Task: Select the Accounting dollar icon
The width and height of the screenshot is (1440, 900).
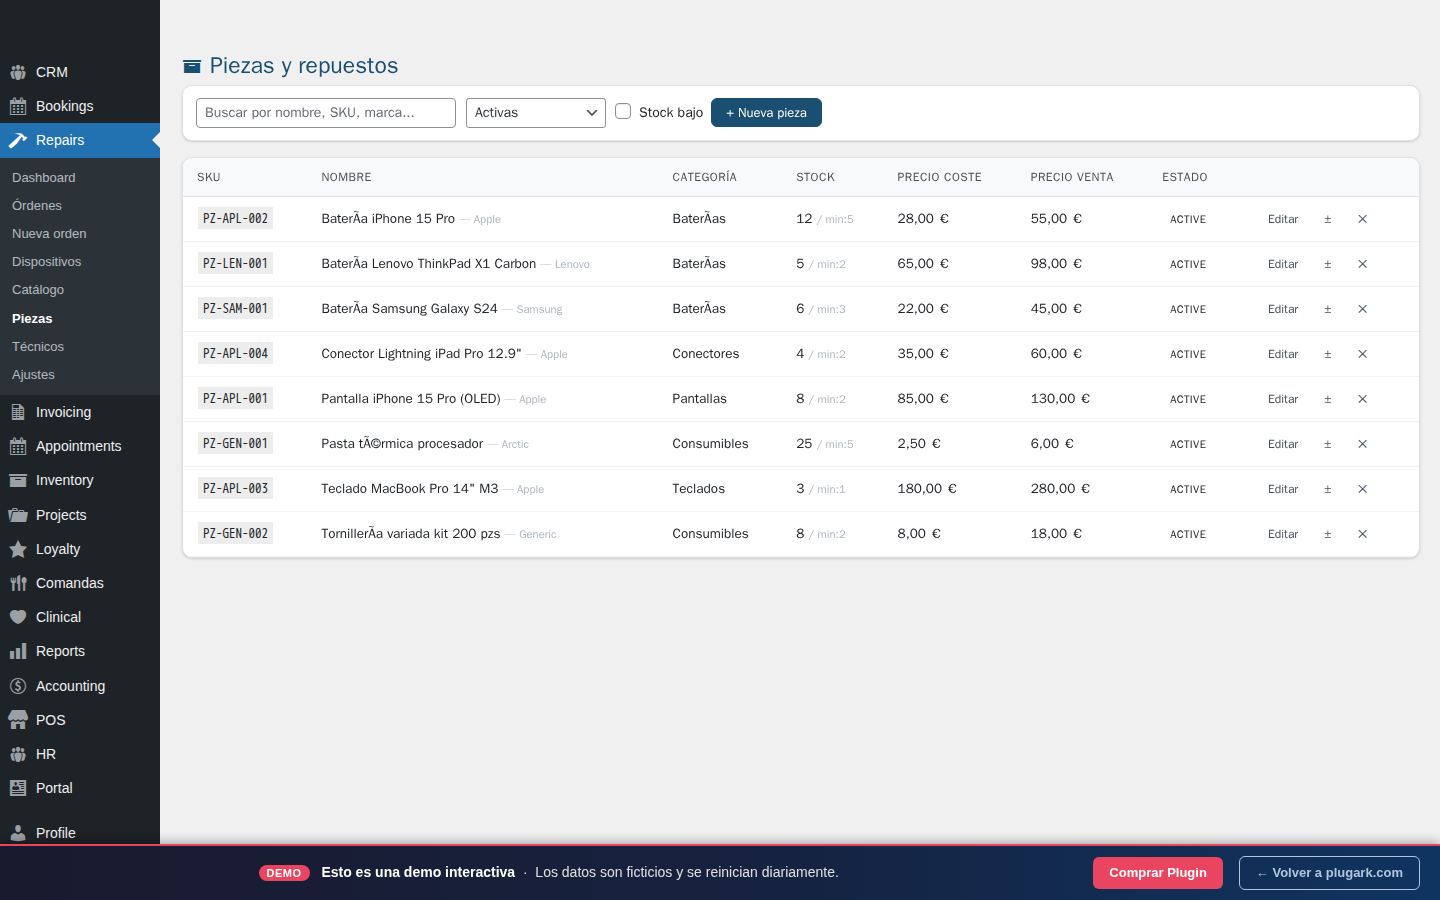Action: pos(17,685)
